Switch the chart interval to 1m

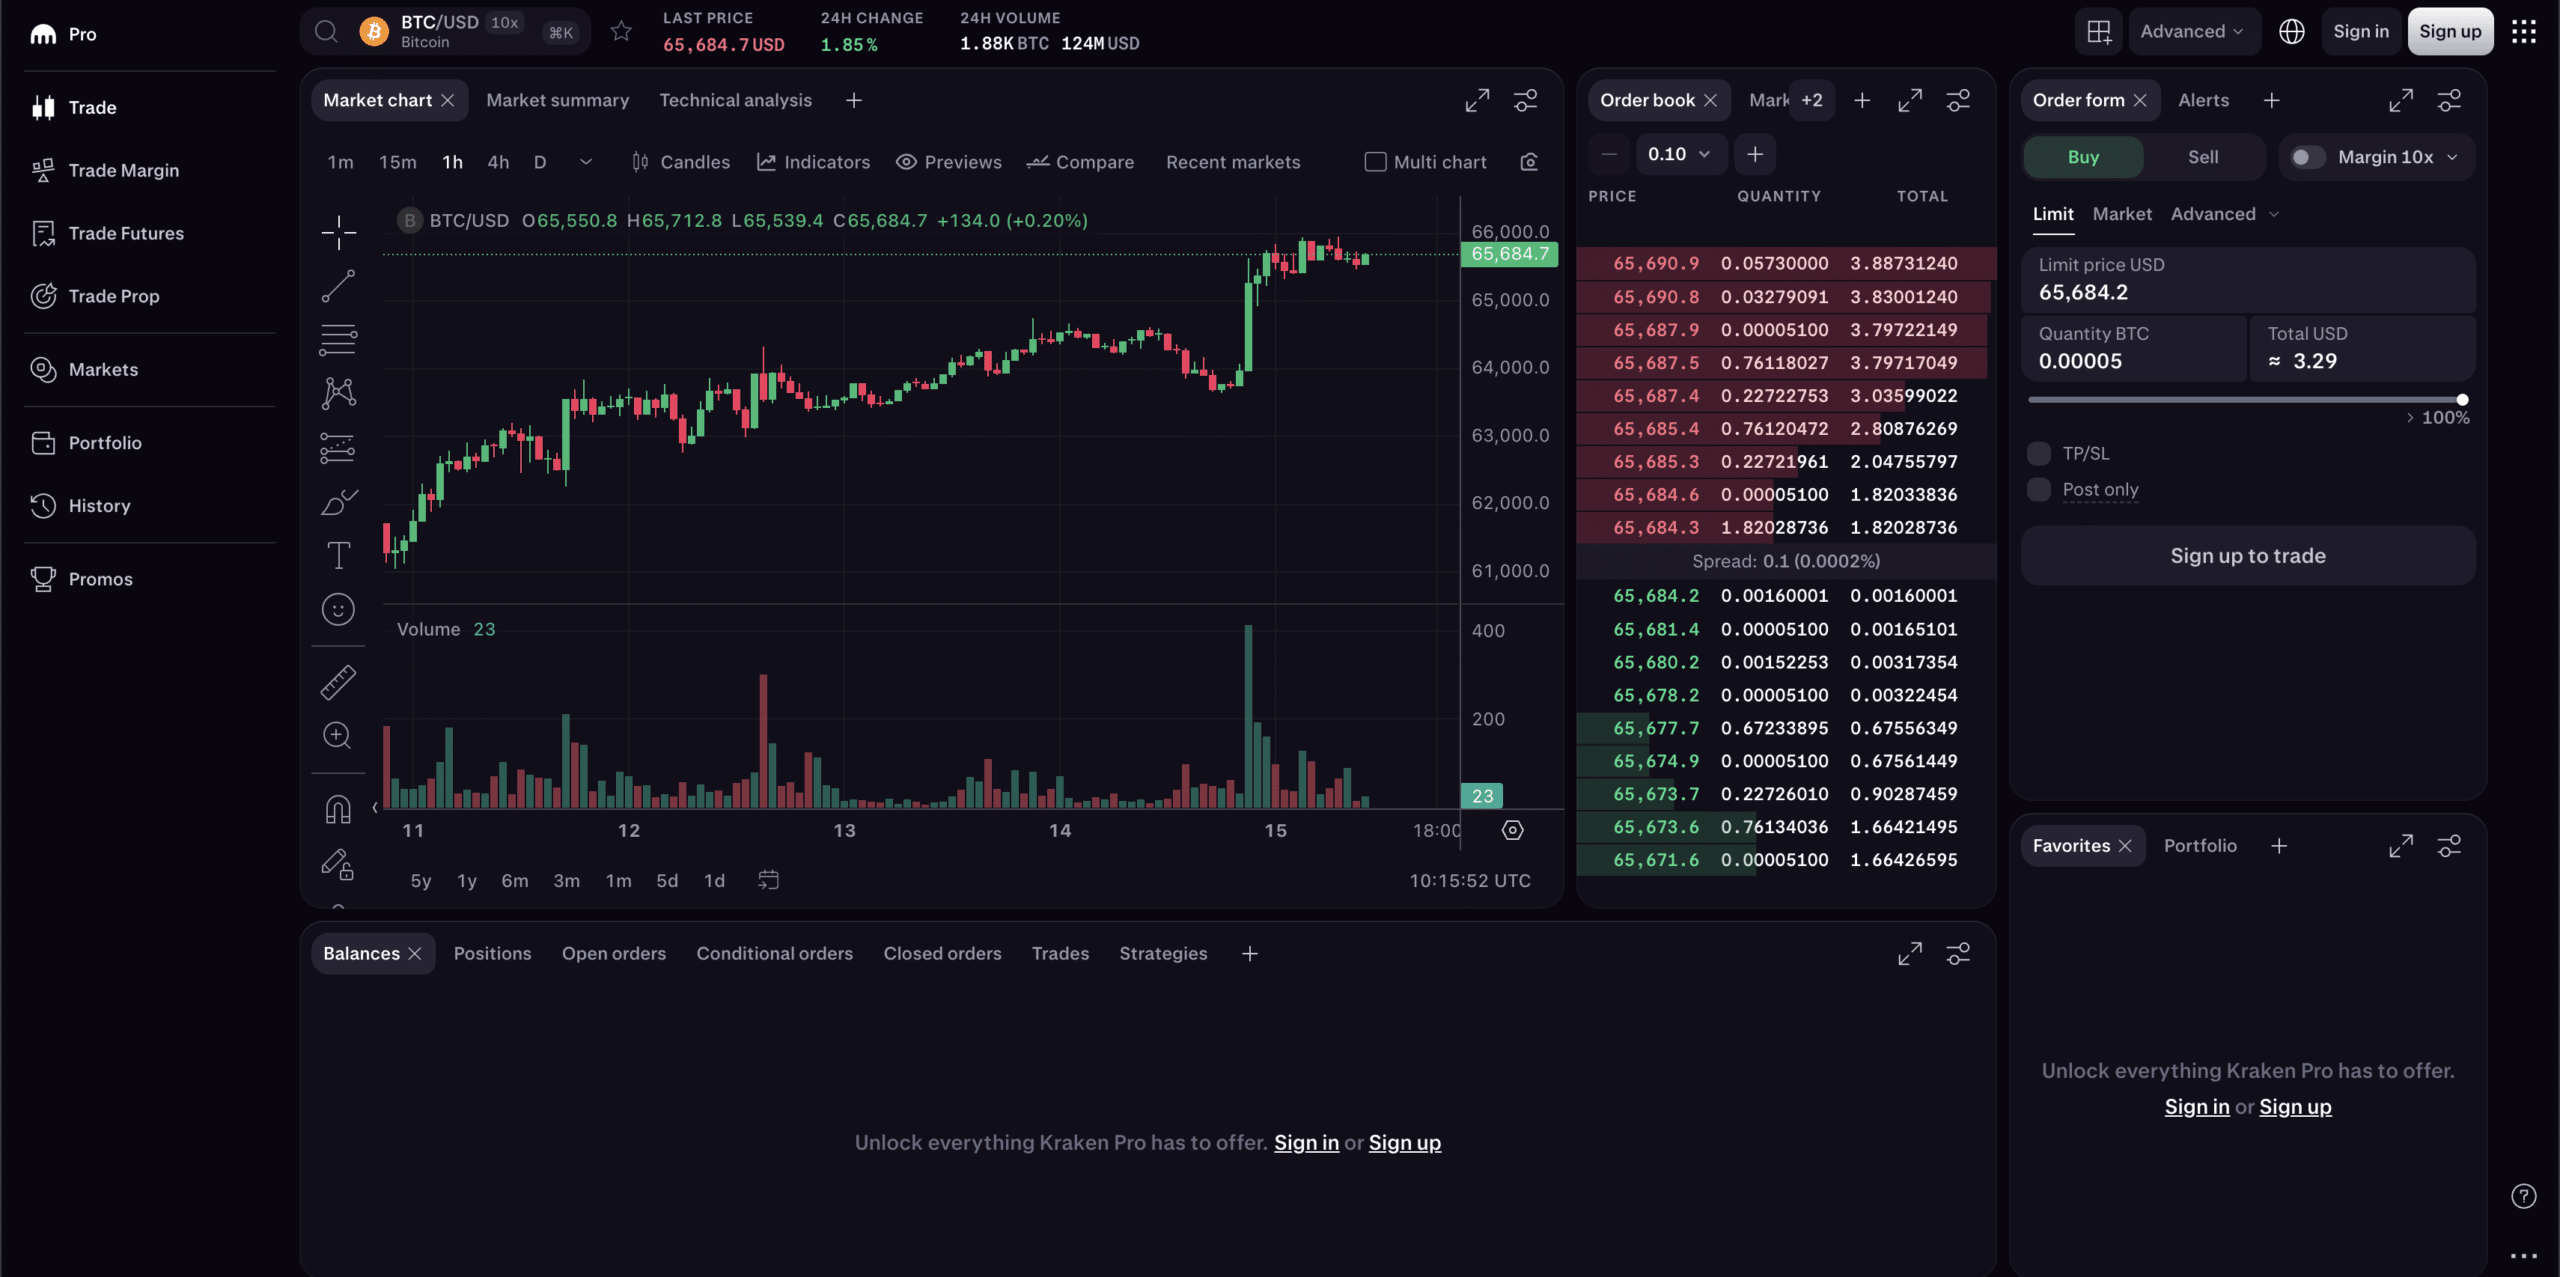coord(340,162)
